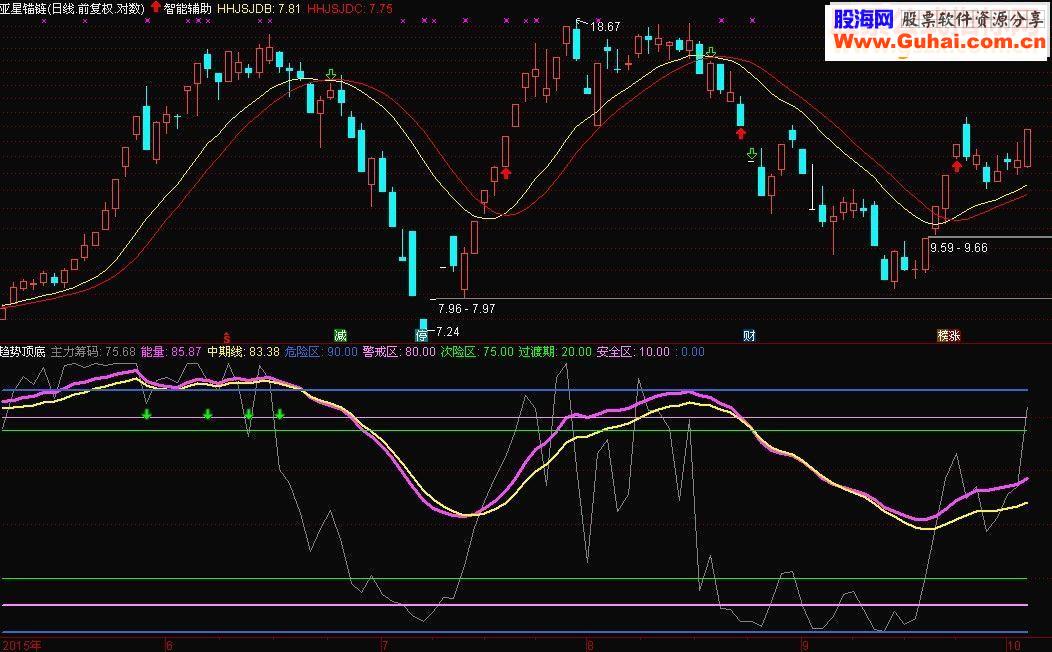Click the 2015年 time axis label
This screenshot has height=652, width=1052.
point(21,645)
